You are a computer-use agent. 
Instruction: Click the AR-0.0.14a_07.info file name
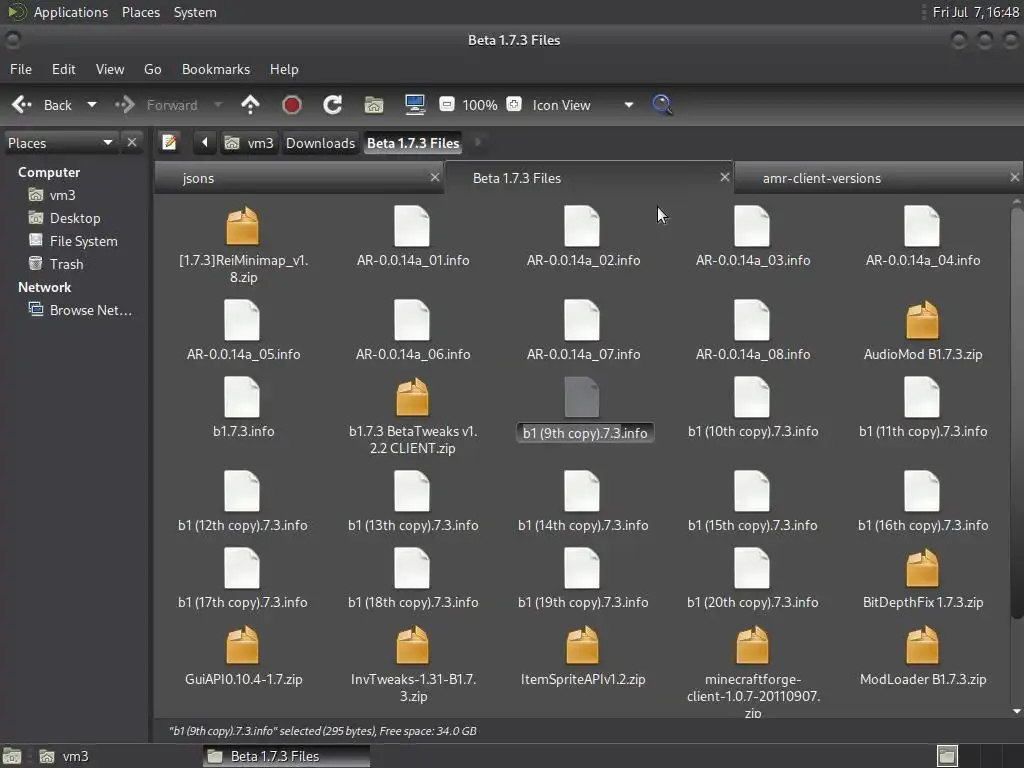pos(583,355)
